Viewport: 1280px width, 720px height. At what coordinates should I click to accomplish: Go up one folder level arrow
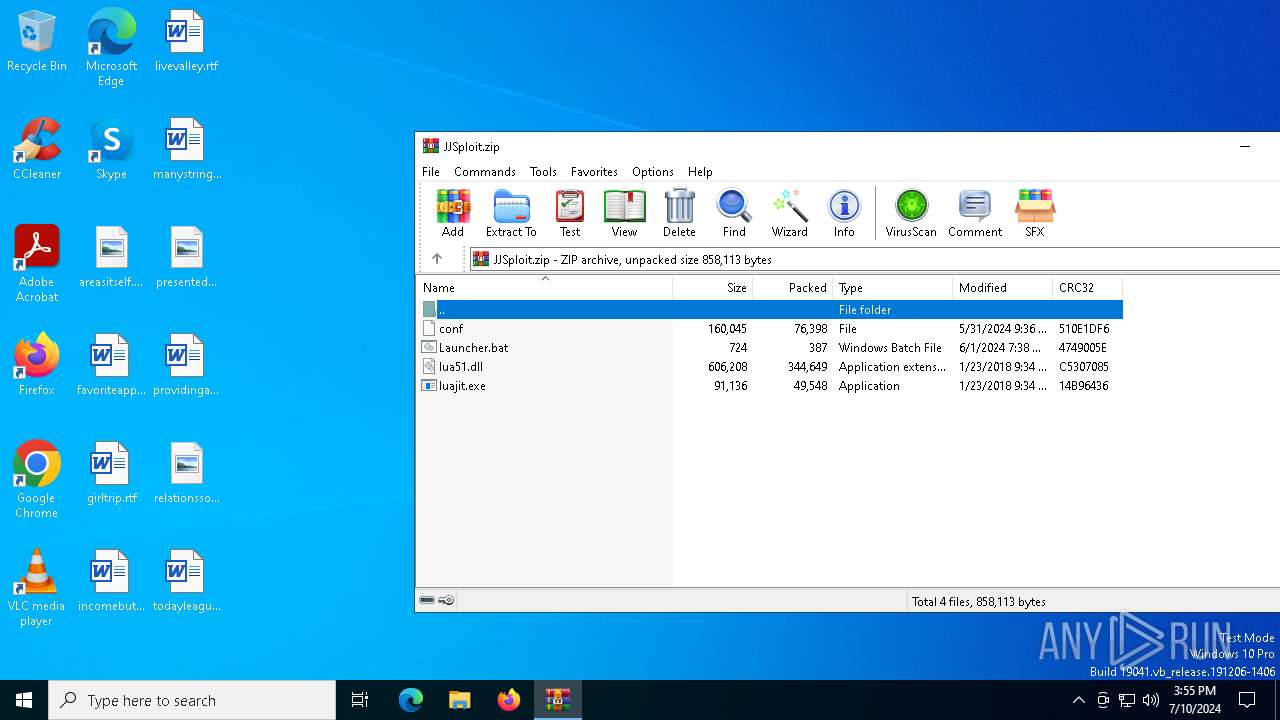pos(437,259)
